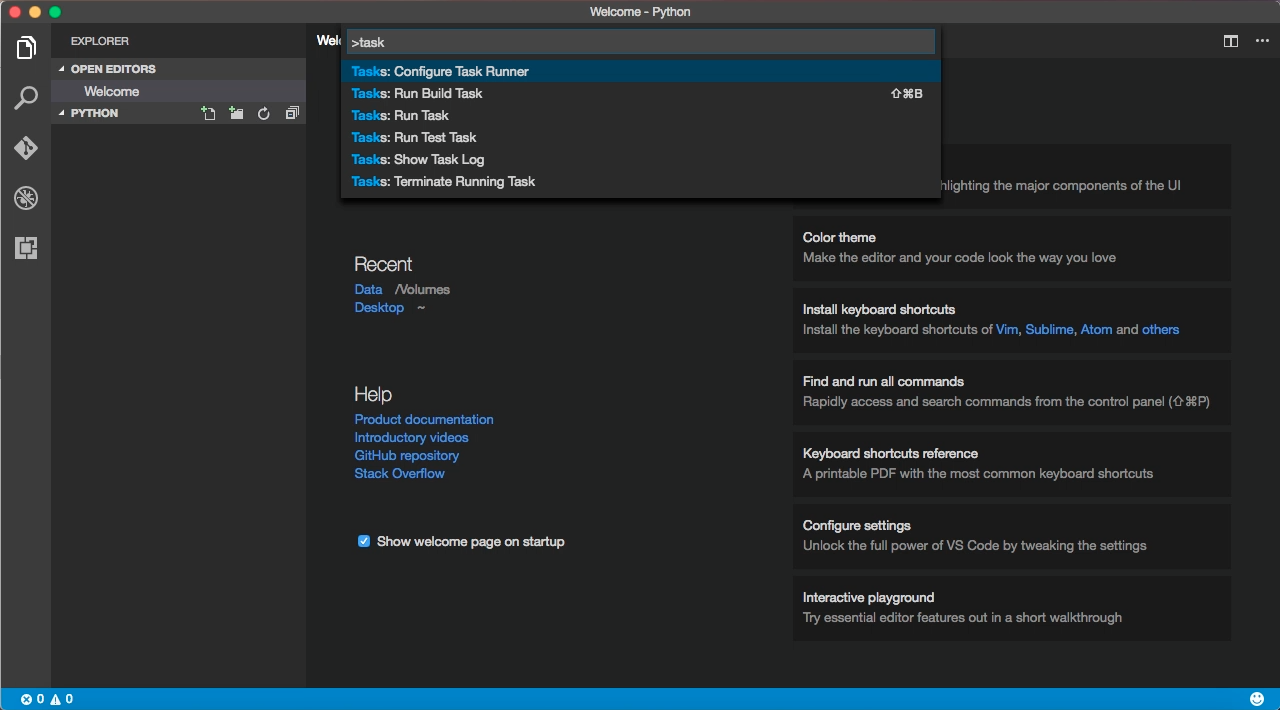Screen dimensions: 1280x710
Task: Click the others keyboard shortcuts link
Action: tap(1160, 329)
